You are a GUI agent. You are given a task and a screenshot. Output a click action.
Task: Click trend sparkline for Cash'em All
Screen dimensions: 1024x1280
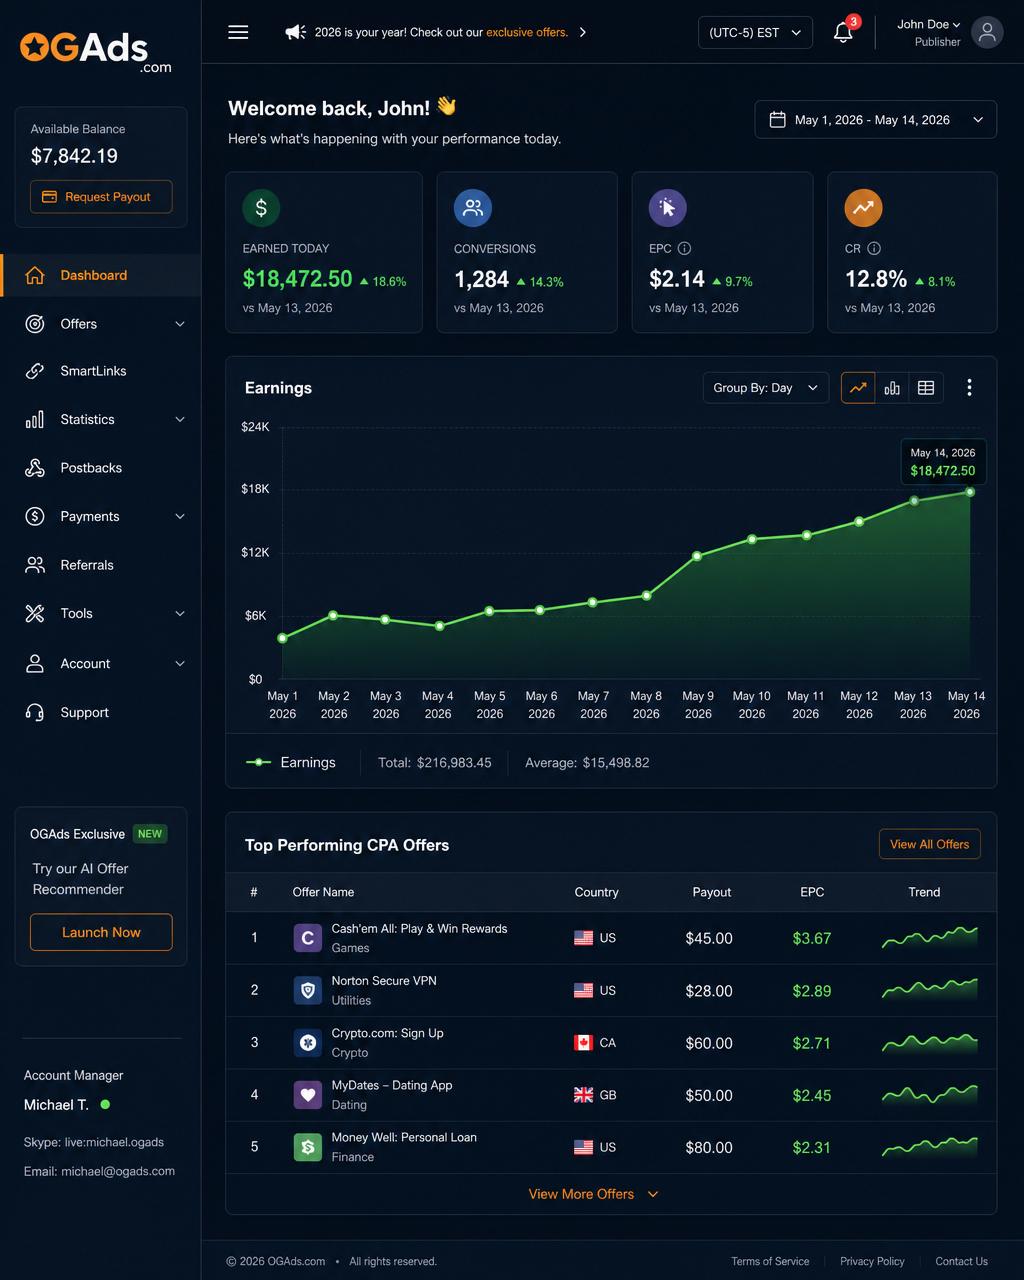point(930,938)
